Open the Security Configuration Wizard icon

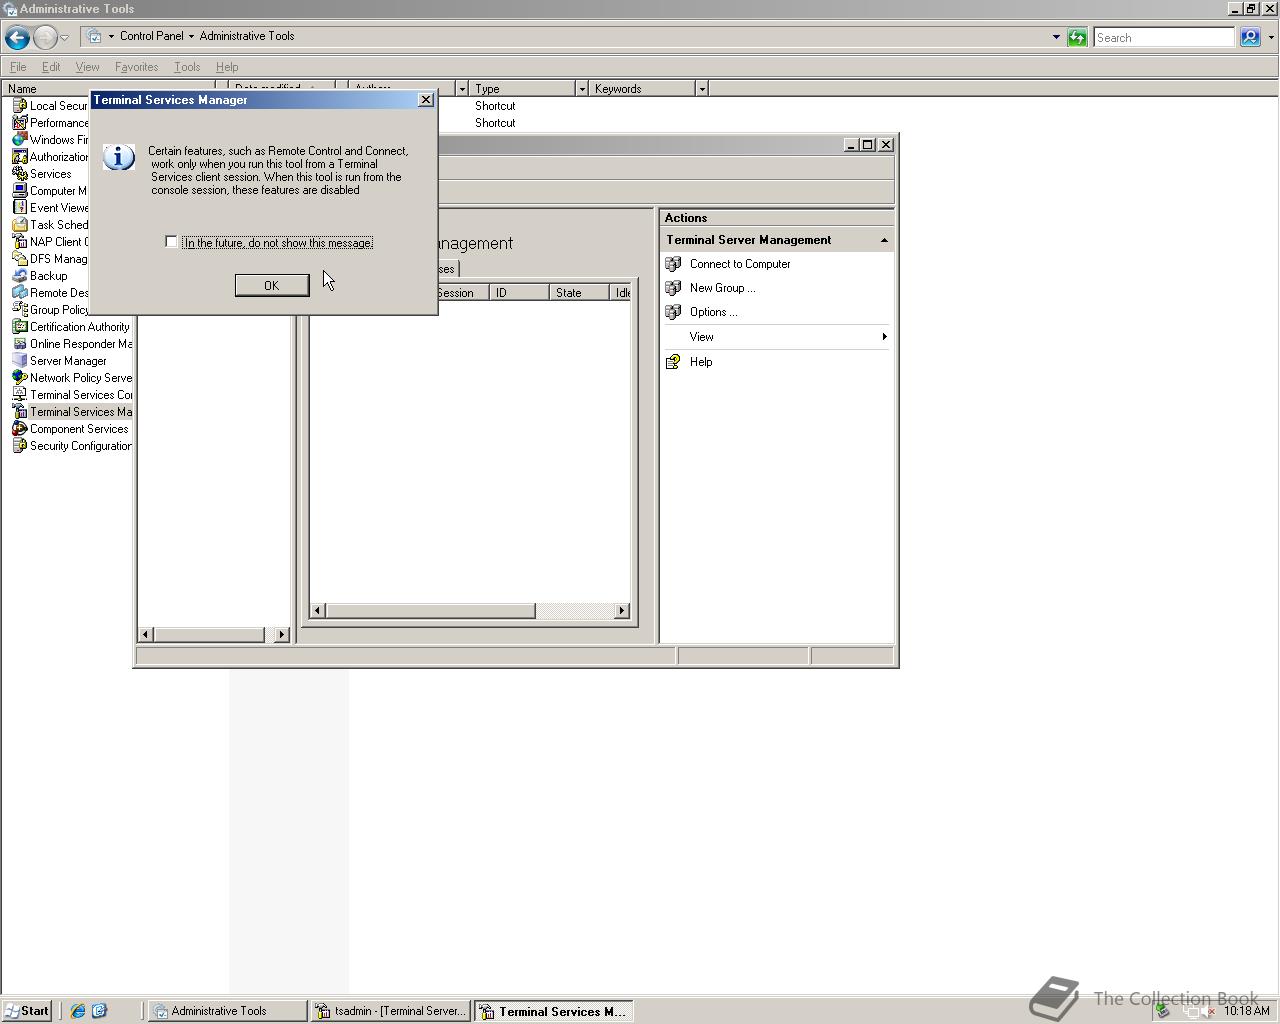[19, 446]
